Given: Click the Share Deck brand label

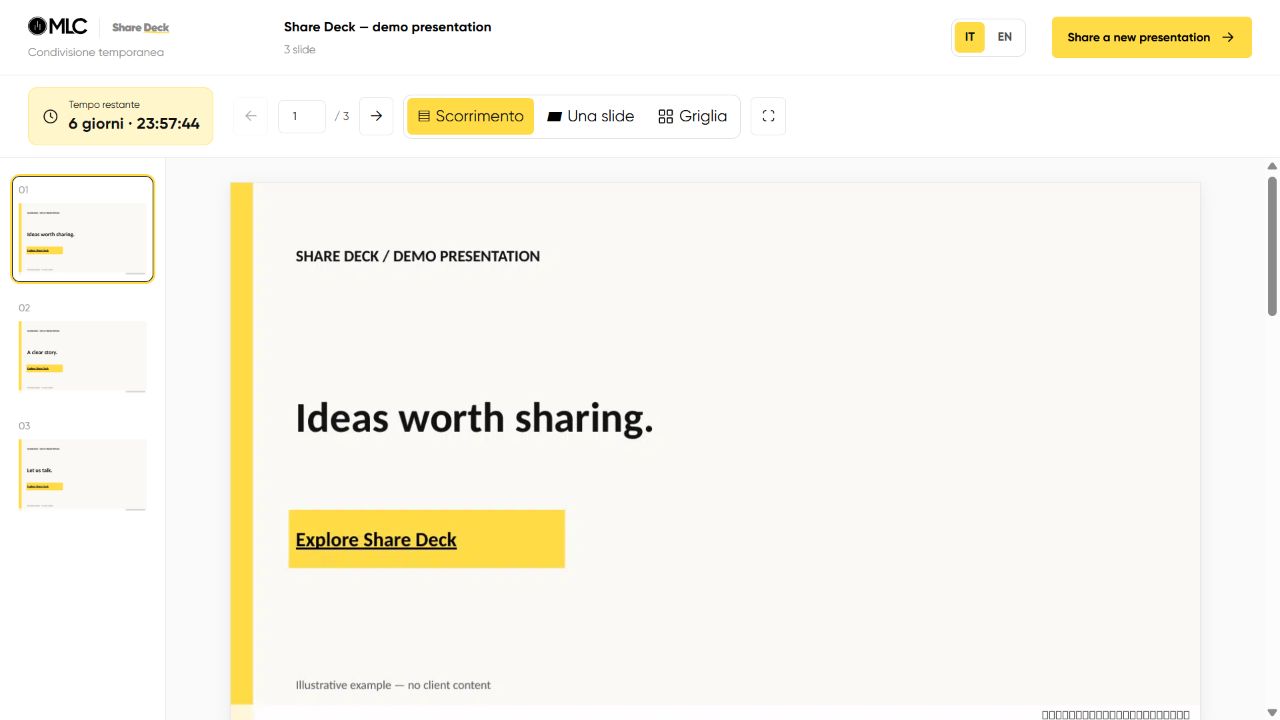Looking at the screenshot, I should [x=141, y=28].
